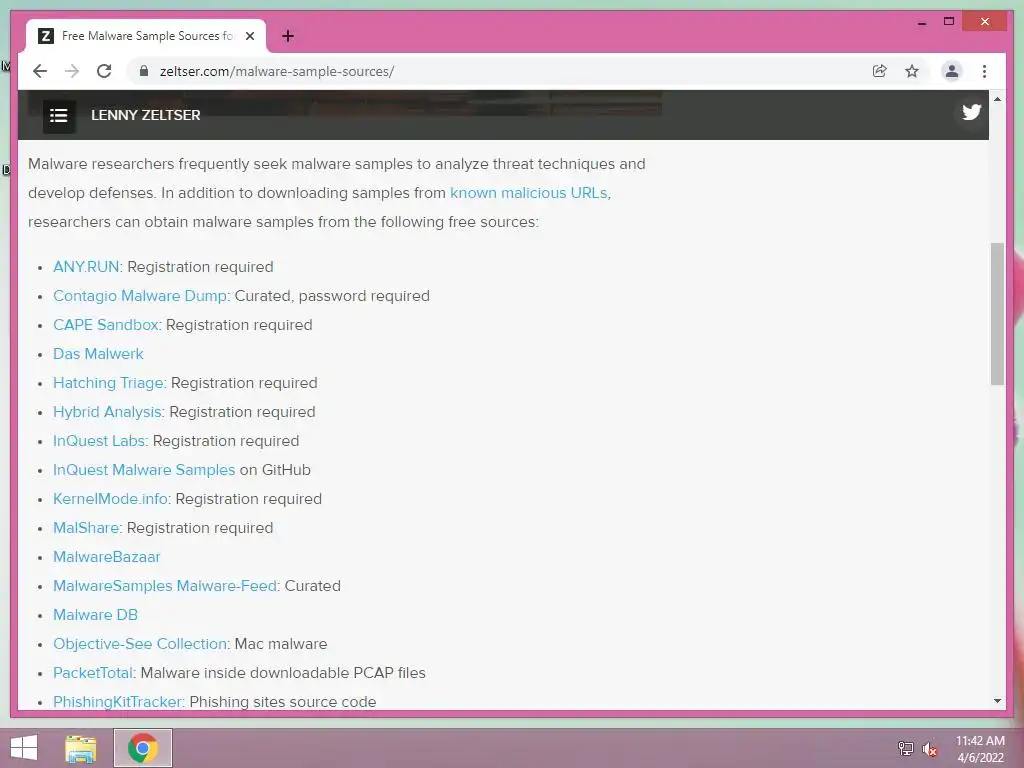Open the MalwareBazaar link
Screen dimensions: 1024x768
coord(106,557)
